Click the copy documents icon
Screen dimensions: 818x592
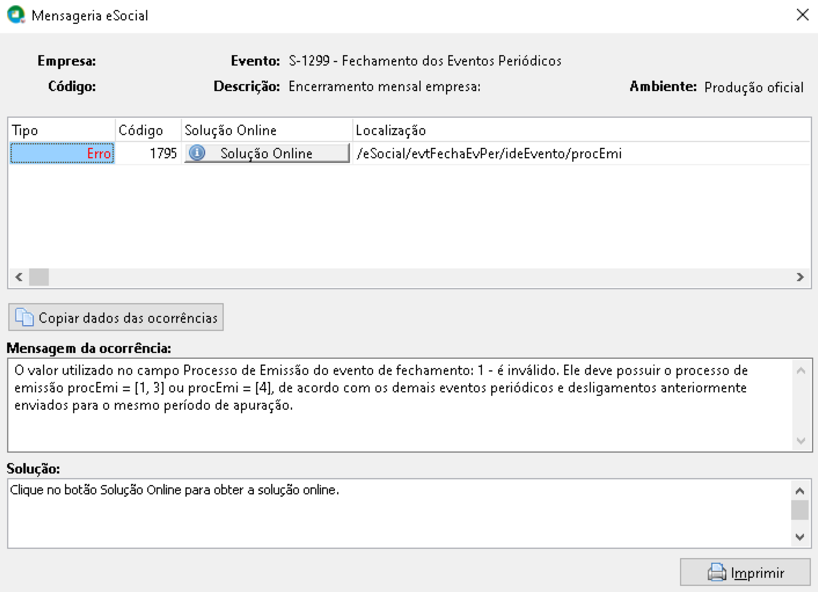(x=24, y=317)
